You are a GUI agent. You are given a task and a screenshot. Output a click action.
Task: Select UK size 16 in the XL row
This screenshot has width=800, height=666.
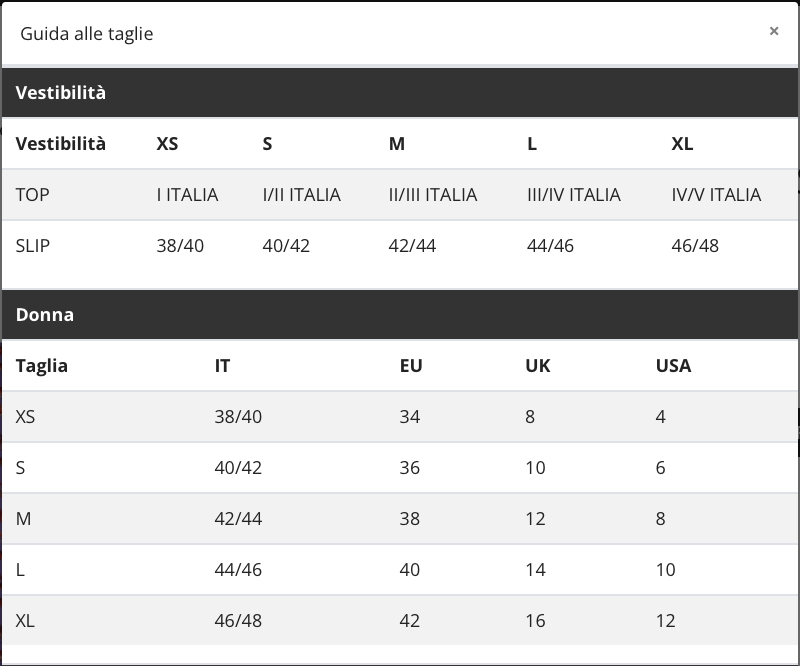pos(535,621)
